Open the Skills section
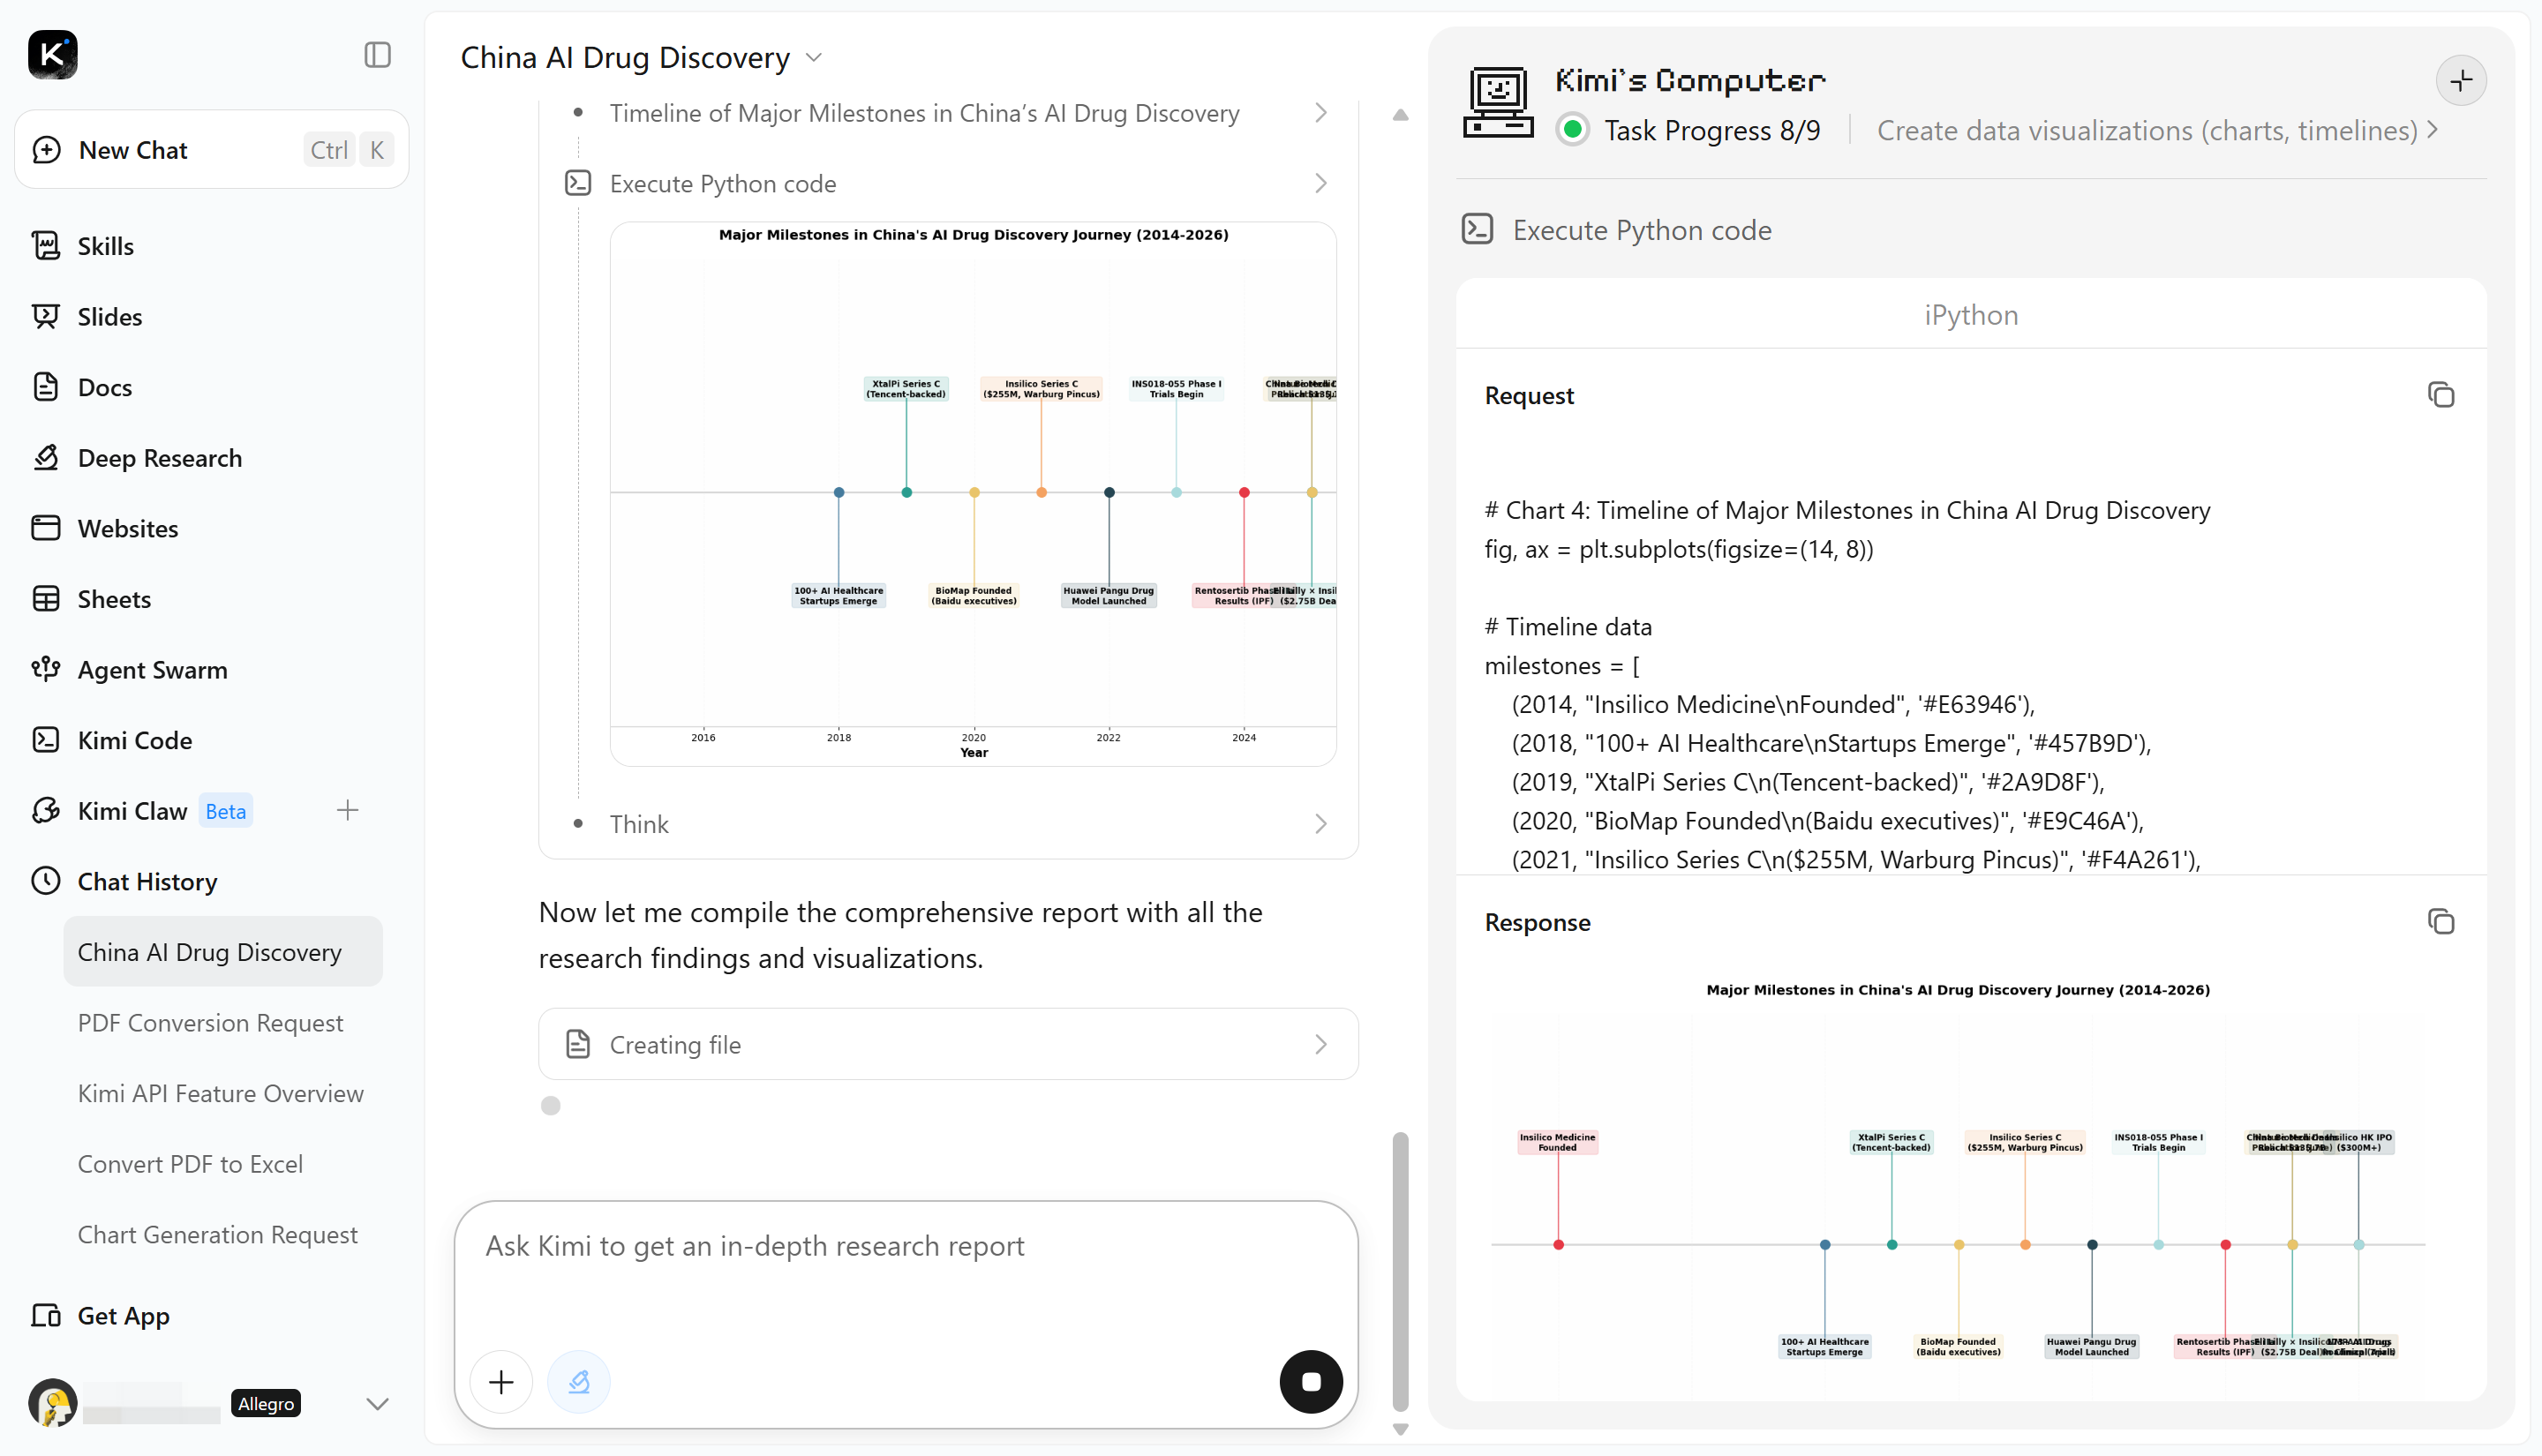 pos(106,246)
